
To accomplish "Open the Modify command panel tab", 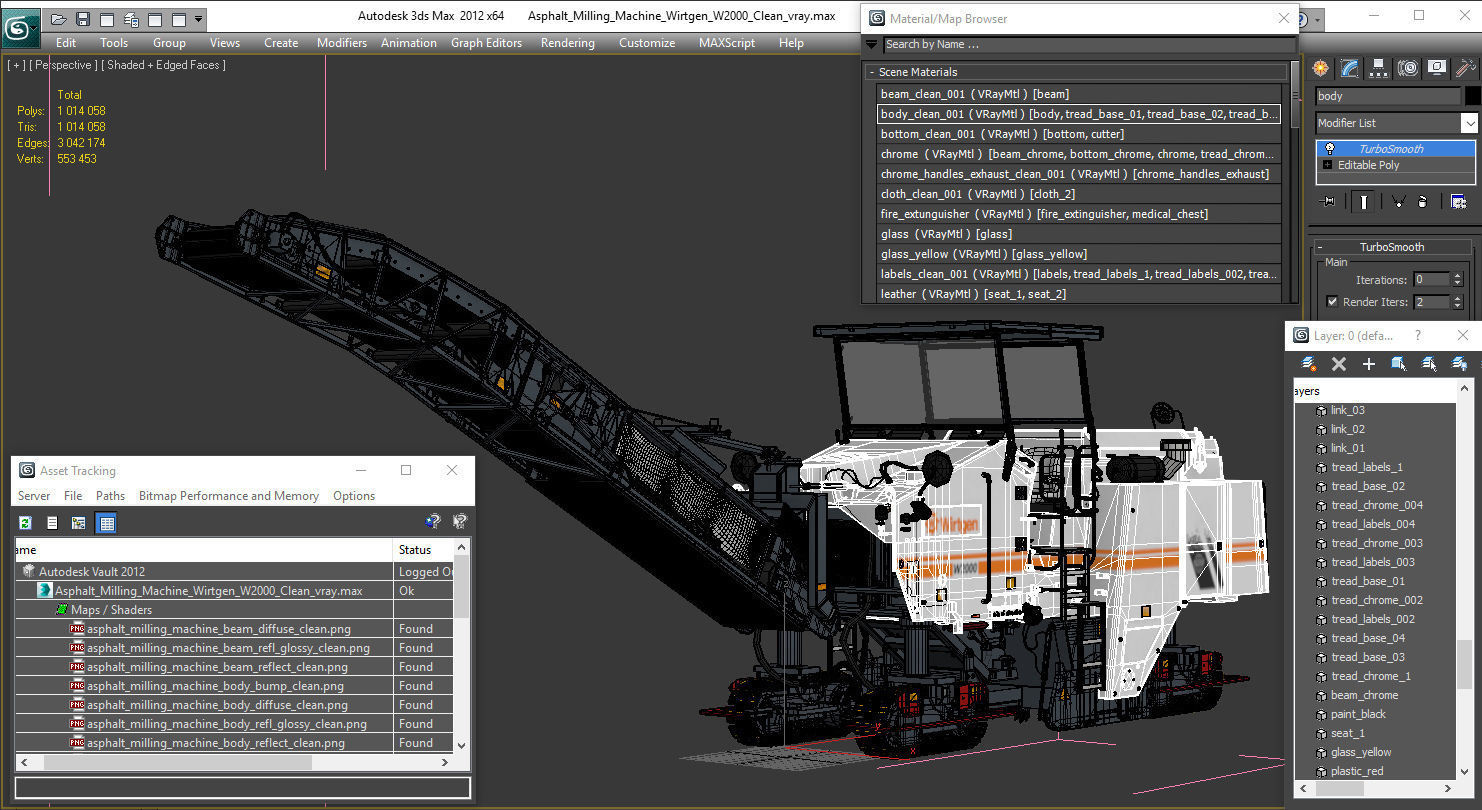I will [x=1350, y=68].
